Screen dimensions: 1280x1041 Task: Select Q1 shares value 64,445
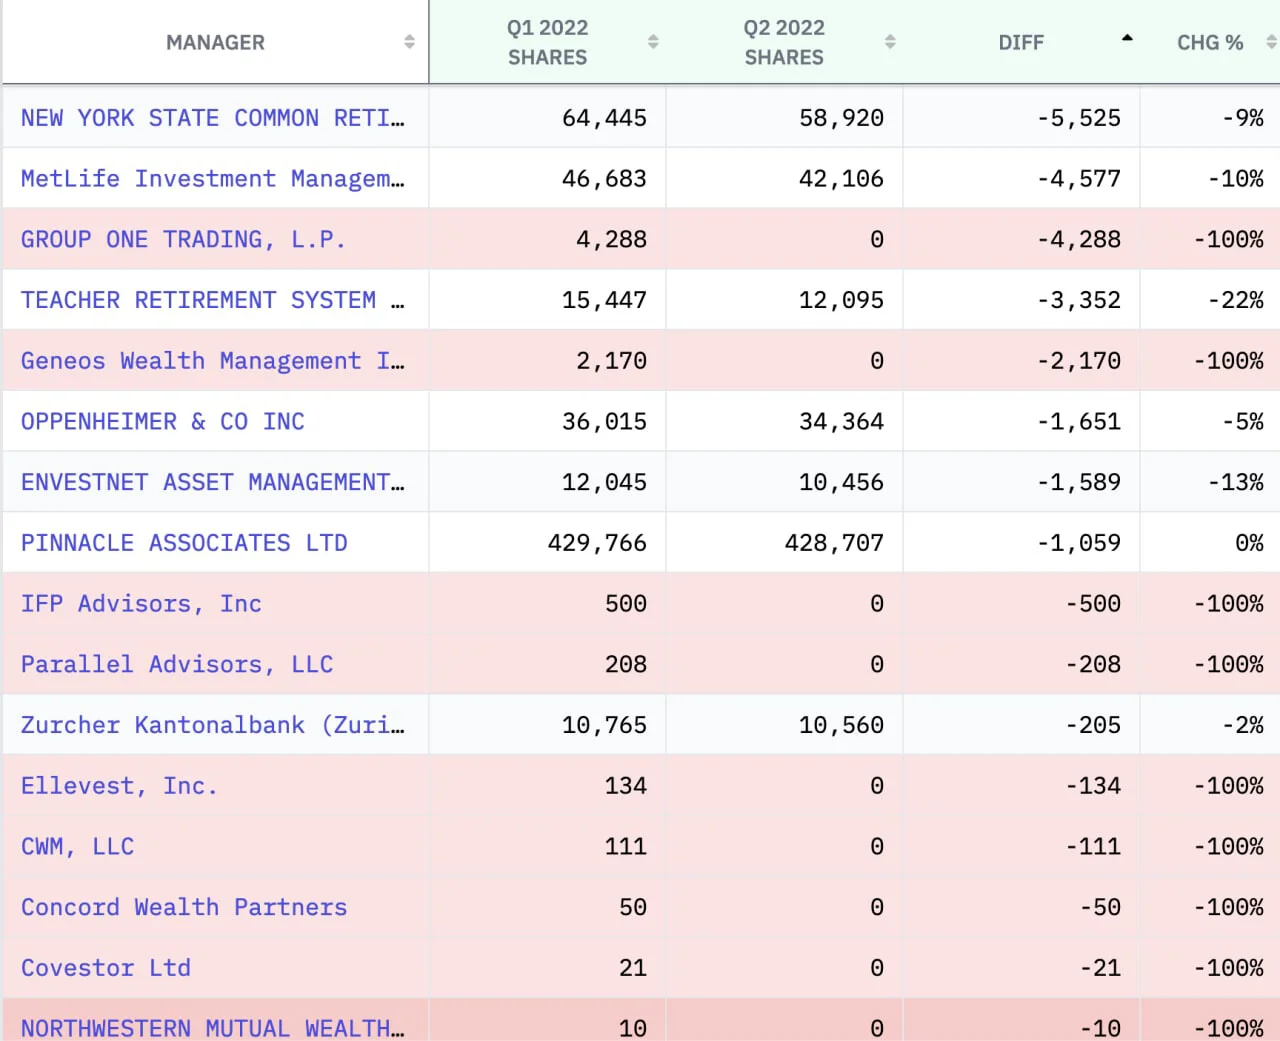point(604,118)
